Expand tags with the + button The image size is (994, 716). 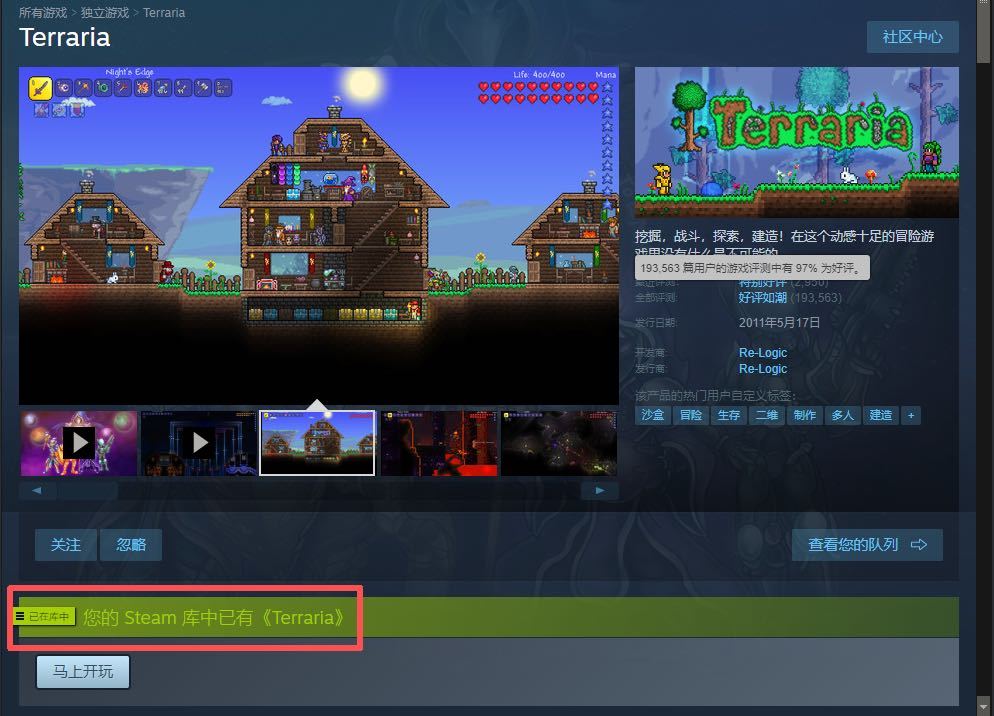click(910, 415)
